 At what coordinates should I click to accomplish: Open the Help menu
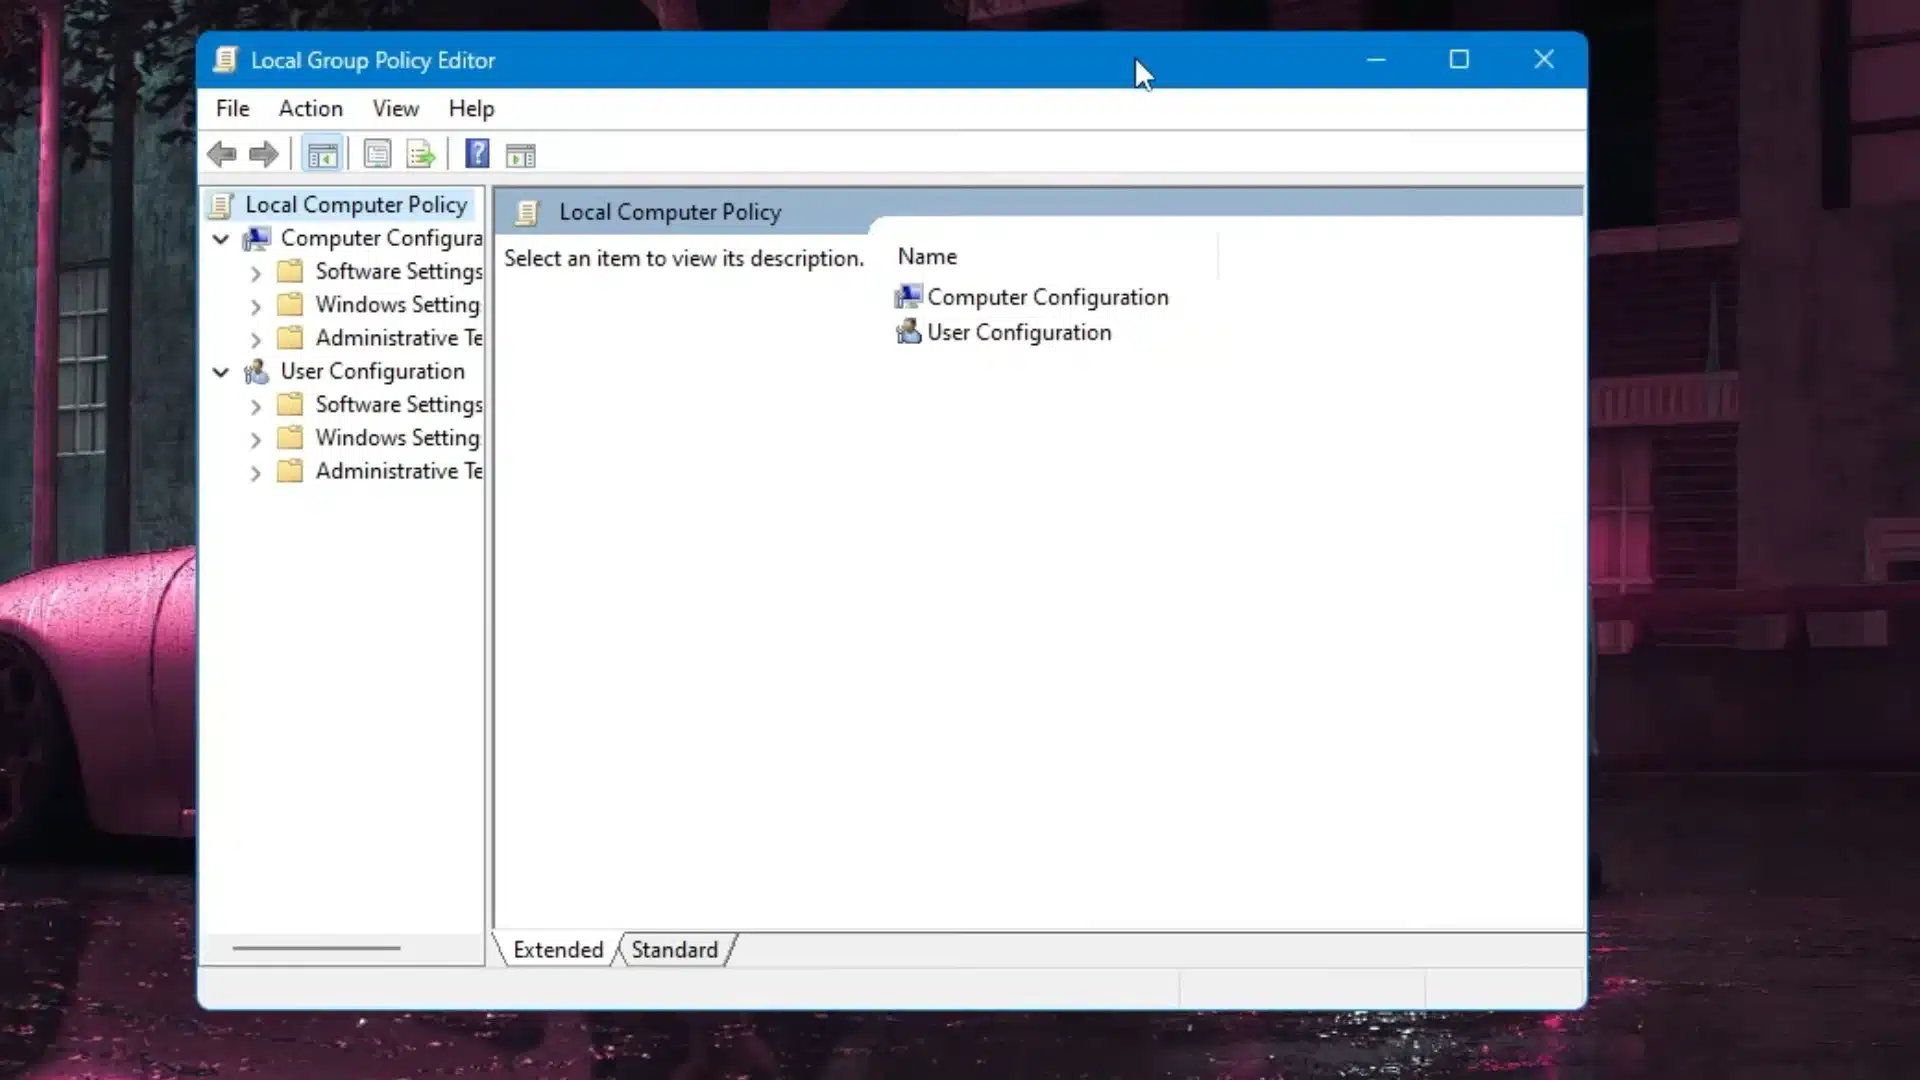pyautogui.click(x=471, y=108)
